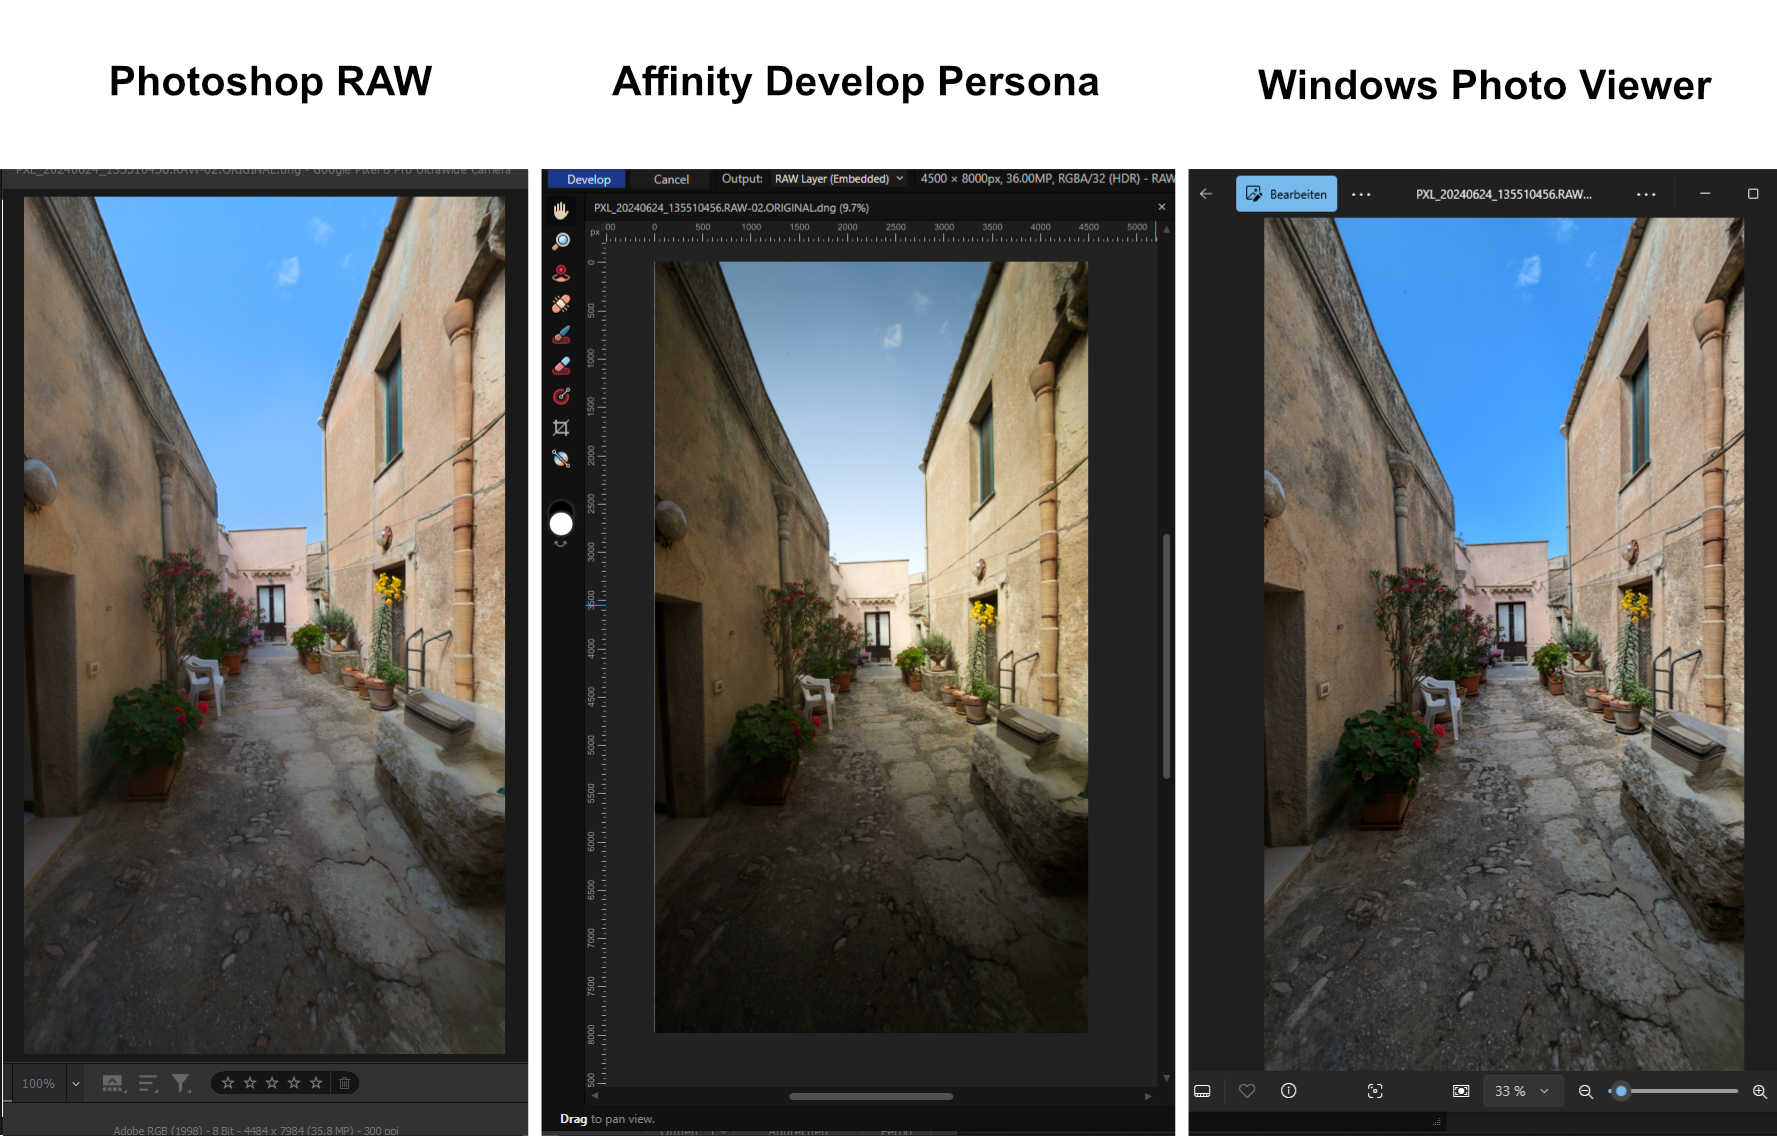Screen dimensions: 1777x1136
Task: Open the file info icon in Photo Viewer
Action: (x=1289, y=1091)
